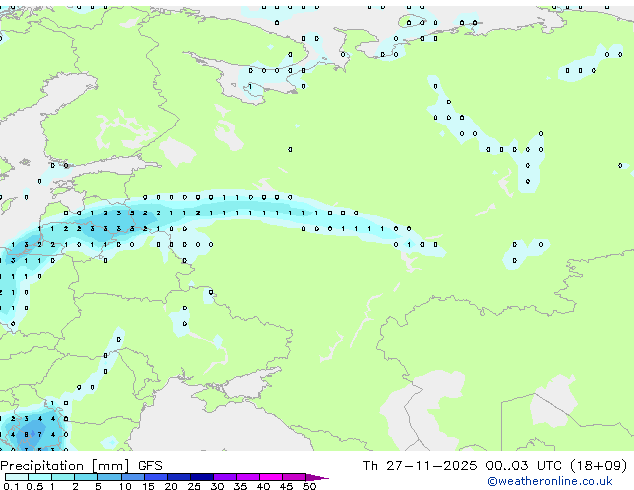Screen dimensions: 634x490
Task: Click the '8' precipitation value on the map
Action: point(26,435)
